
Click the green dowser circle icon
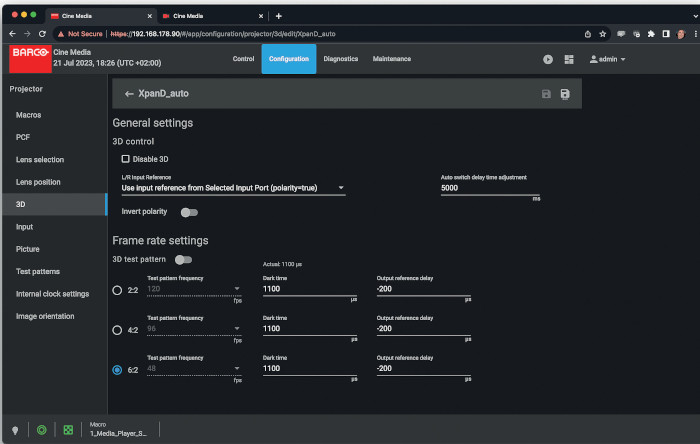coord(42,429)
